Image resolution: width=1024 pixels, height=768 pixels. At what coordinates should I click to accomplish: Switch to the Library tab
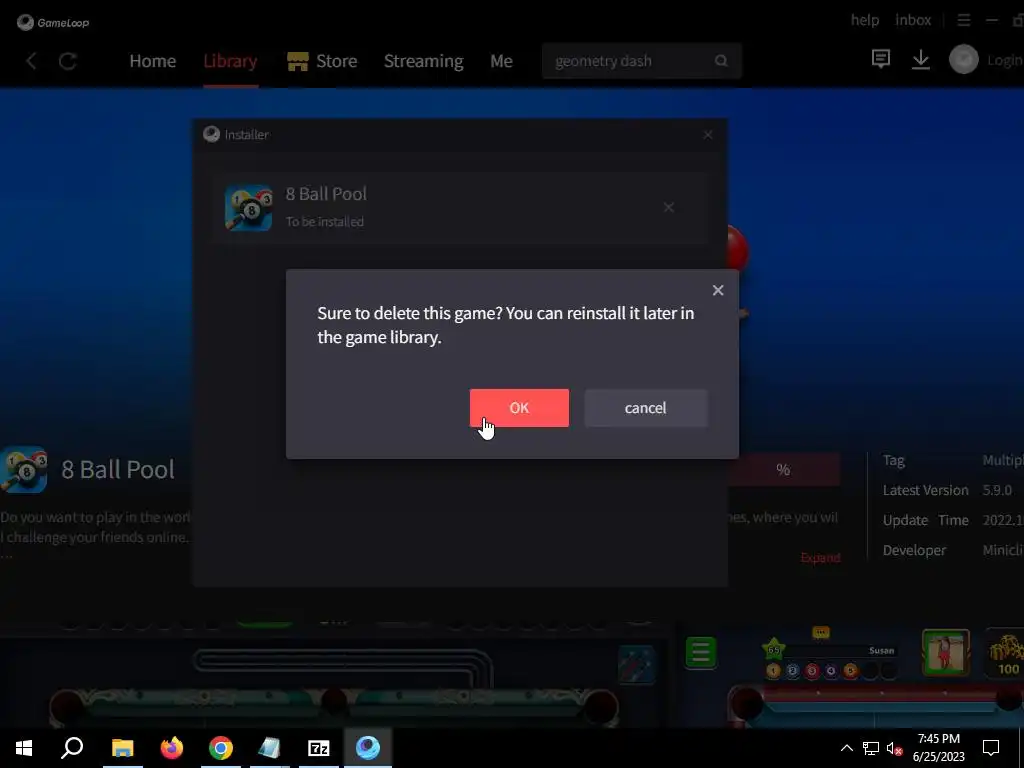pyautogui.click(x=230, y=61)
